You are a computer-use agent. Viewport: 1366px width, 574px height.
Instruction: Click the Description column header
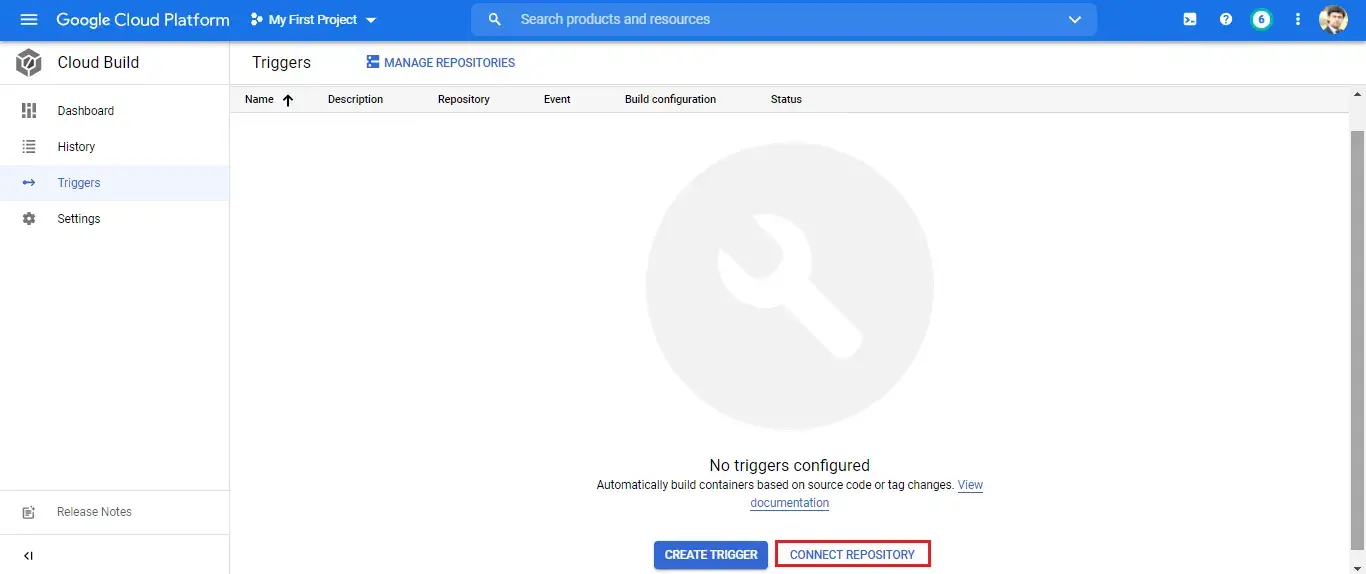355,100
